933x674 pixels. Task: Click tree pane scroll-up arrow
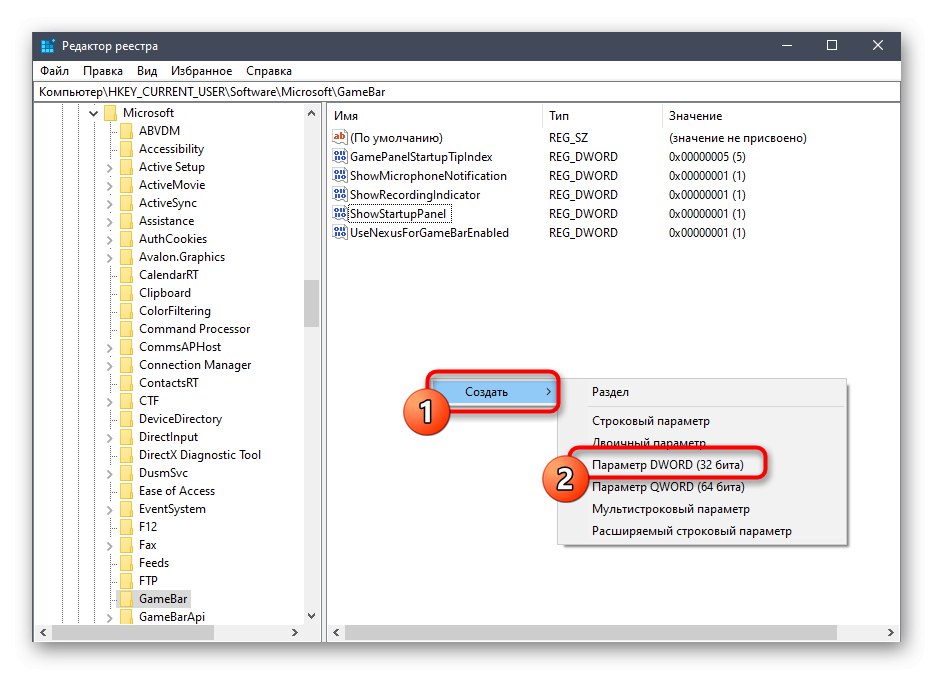point(311,113)
